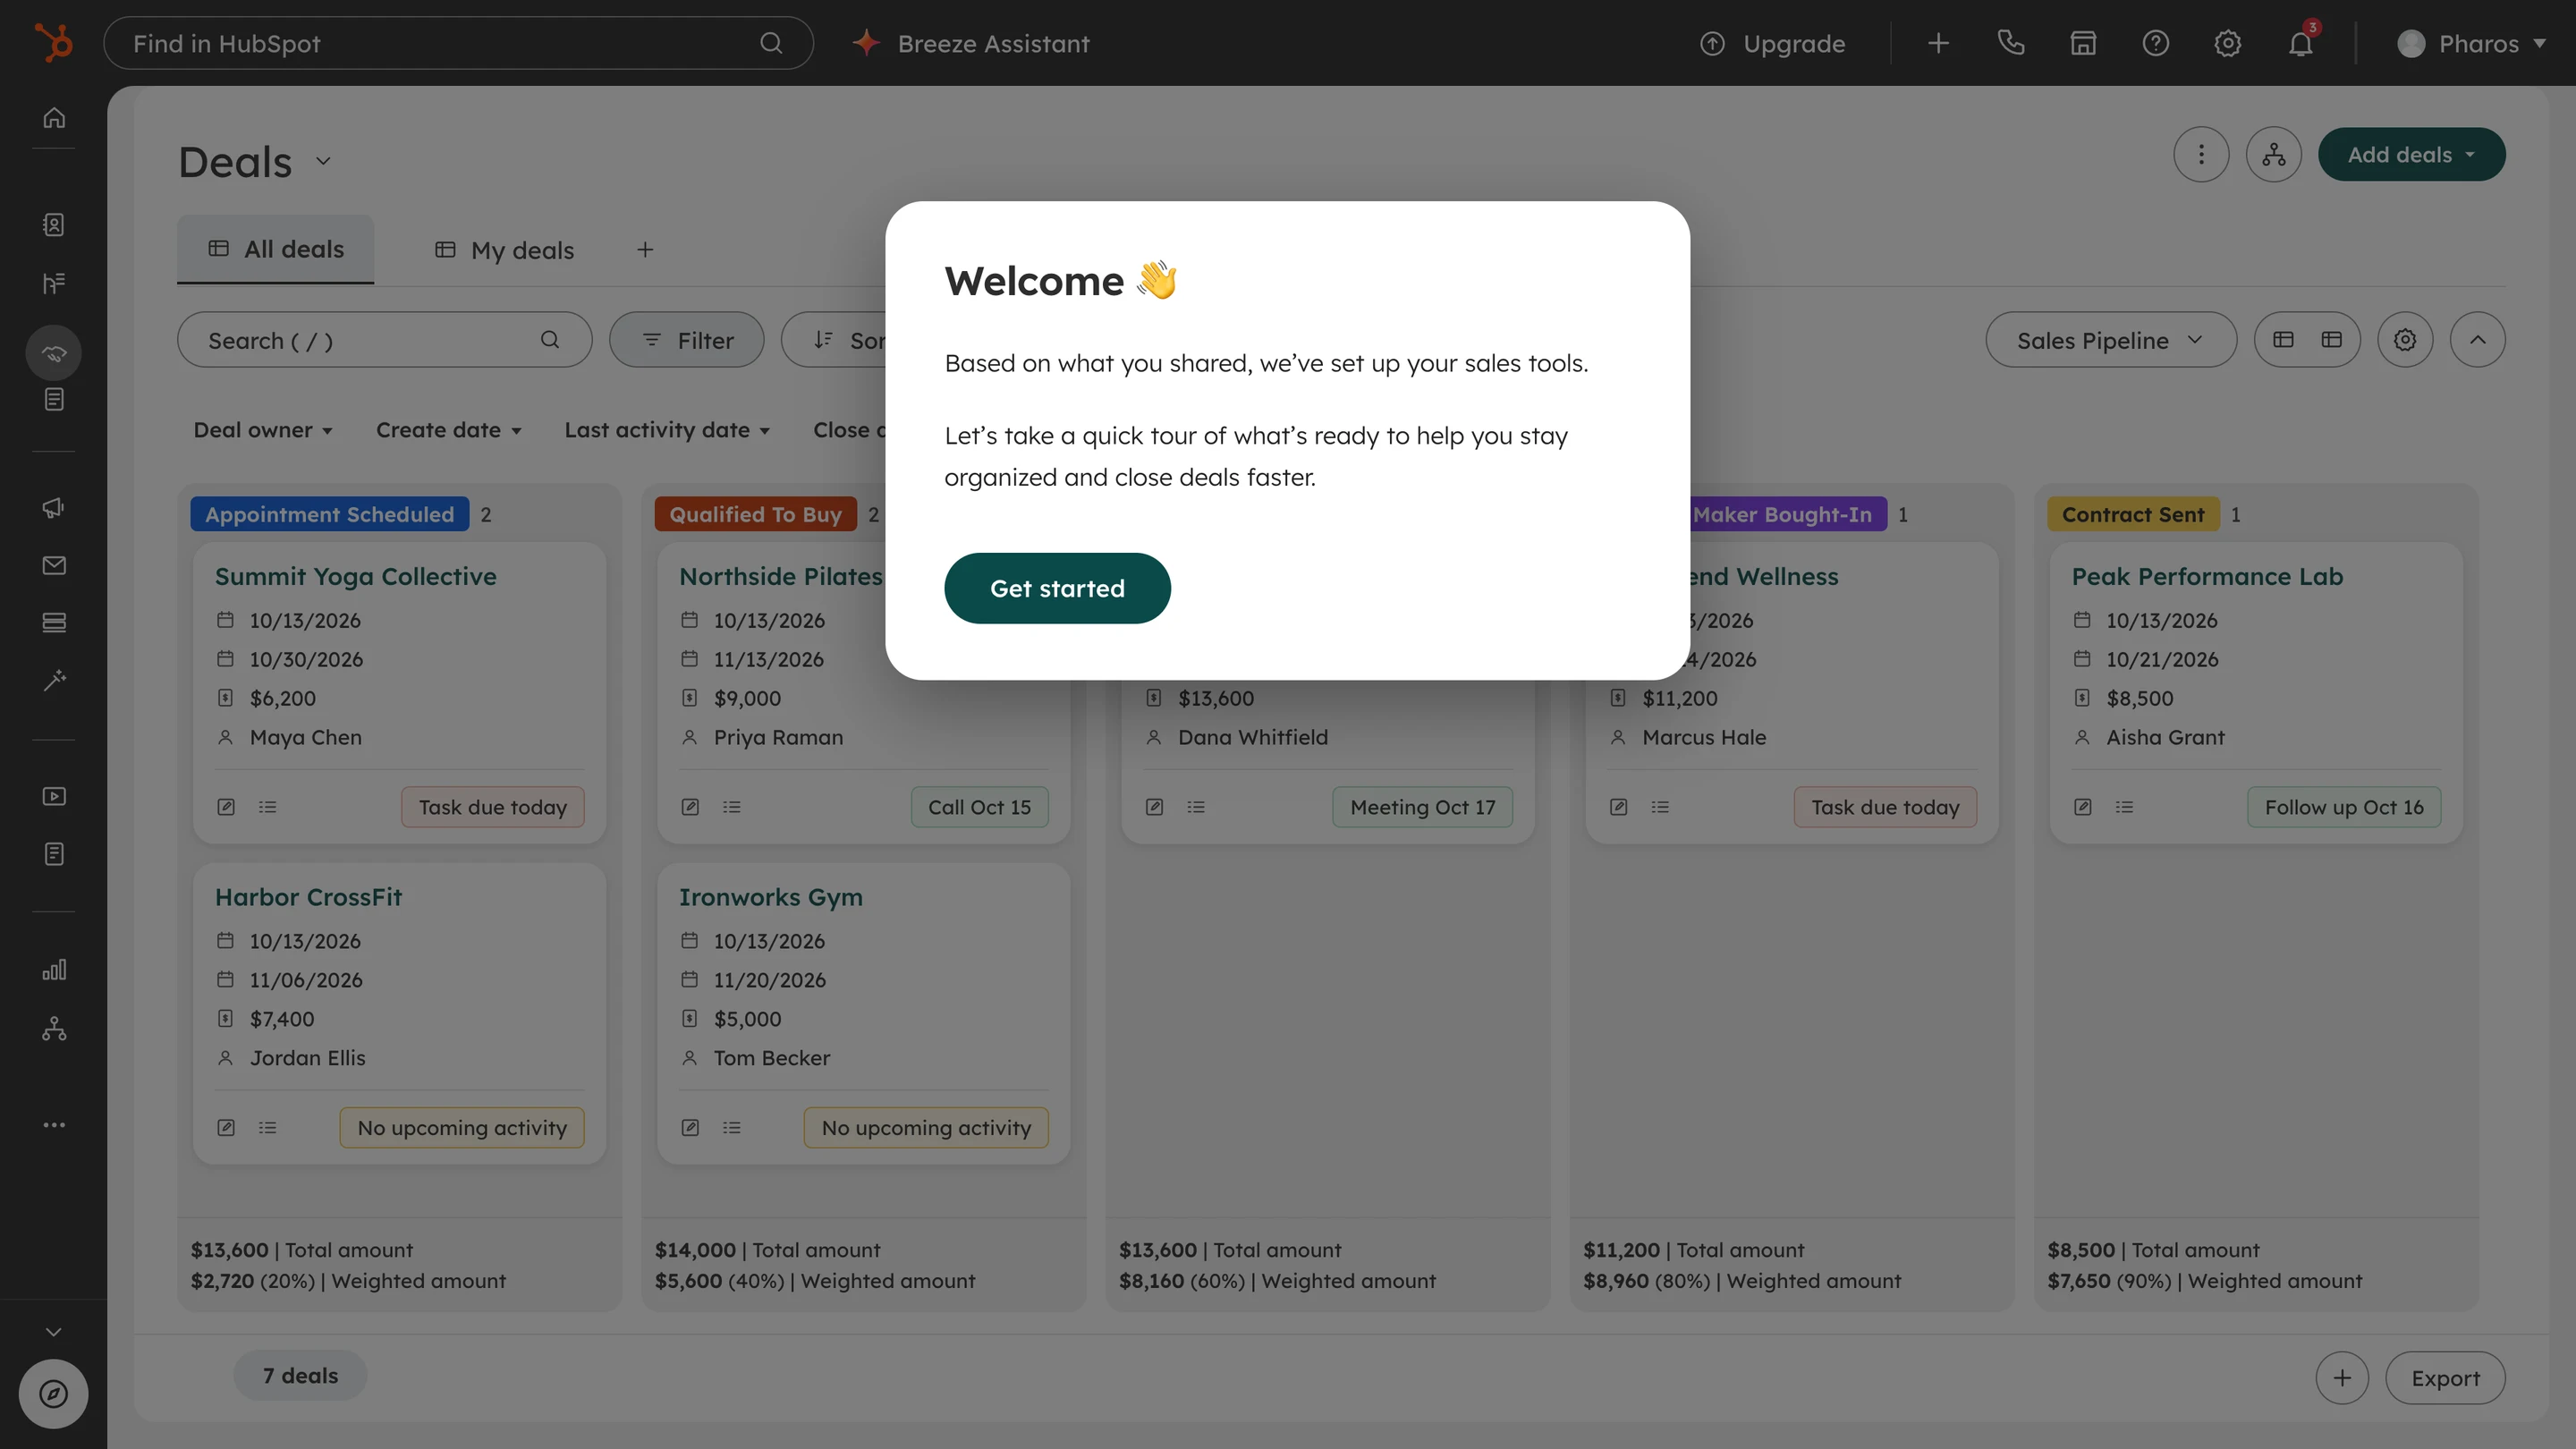Open the compass guide icon at bottom left
Viewport: 2576px width, 1449px height.
[54, 1393]
